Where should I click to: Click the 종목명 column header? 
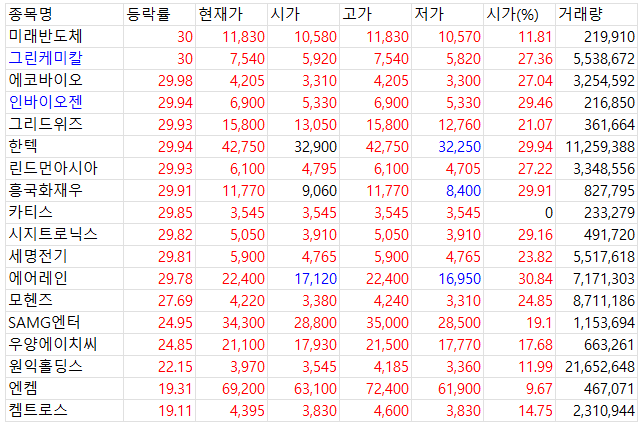coord(30,14)
